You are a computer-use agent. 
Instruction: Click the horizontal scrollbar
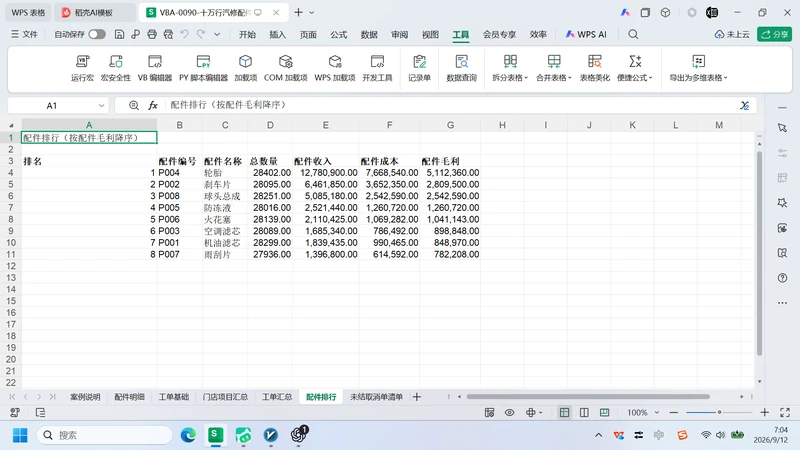588,396
